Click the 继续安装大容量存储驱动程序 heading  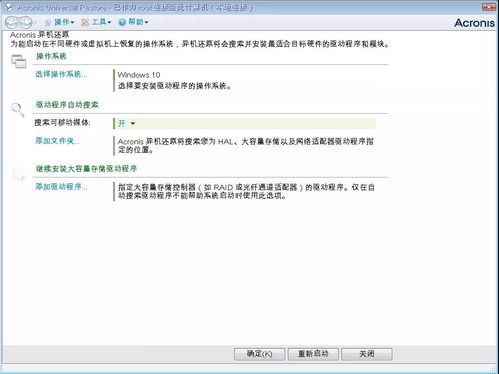point(86,169)
